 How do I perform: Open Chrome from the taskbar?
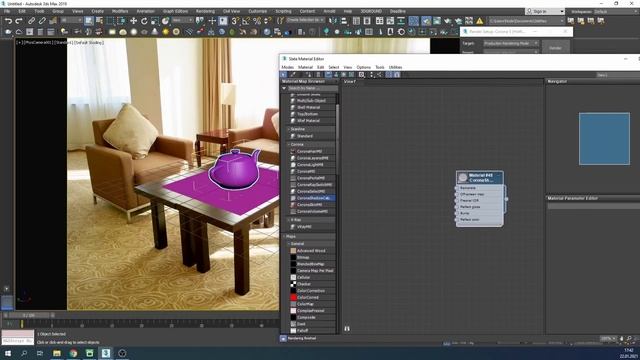point(73,353)
